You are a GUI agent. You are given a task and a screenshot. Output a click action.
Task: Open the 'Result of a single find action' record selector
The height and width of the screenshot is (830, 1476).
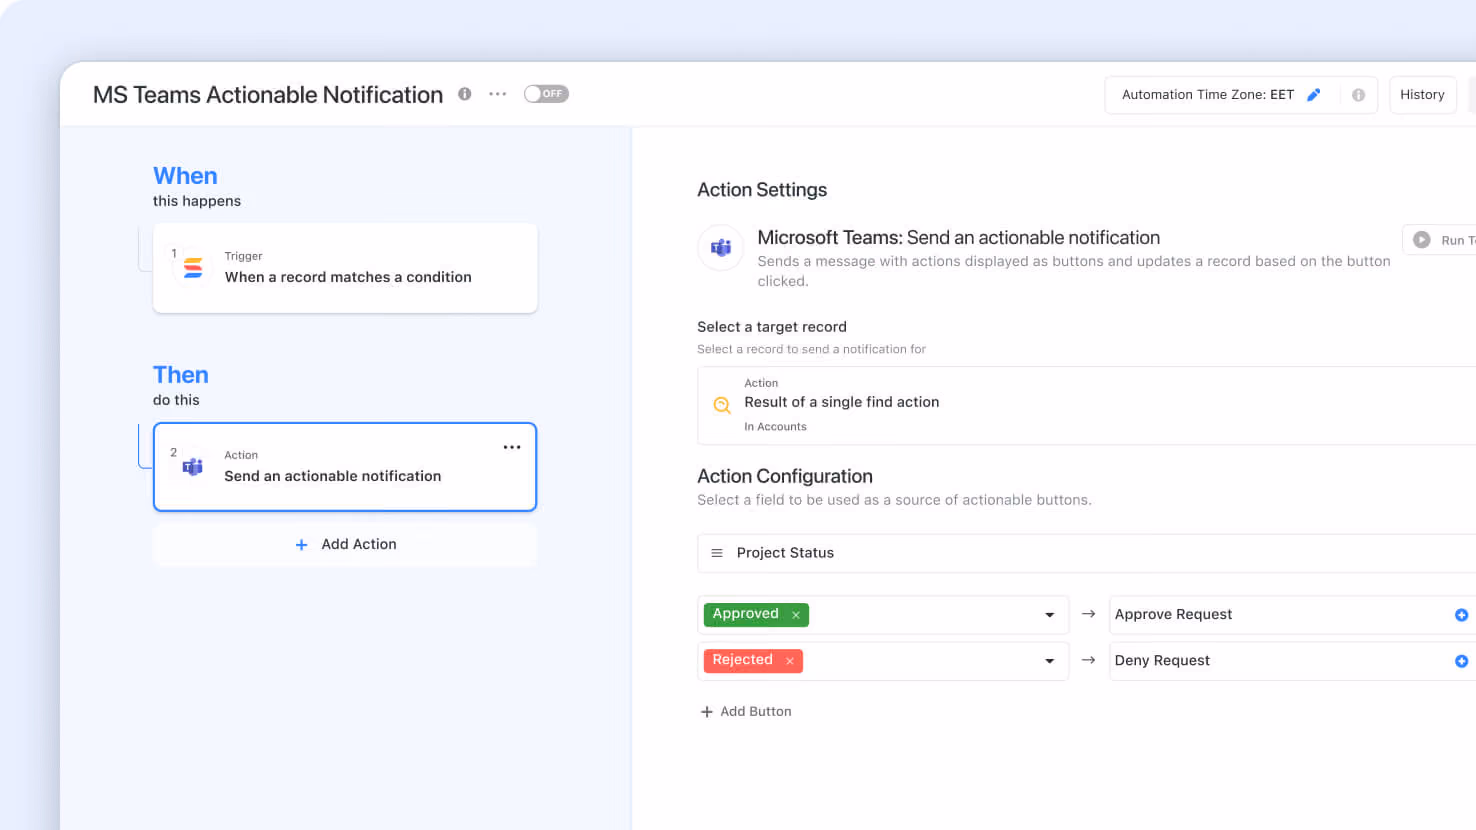point(1086,405)
